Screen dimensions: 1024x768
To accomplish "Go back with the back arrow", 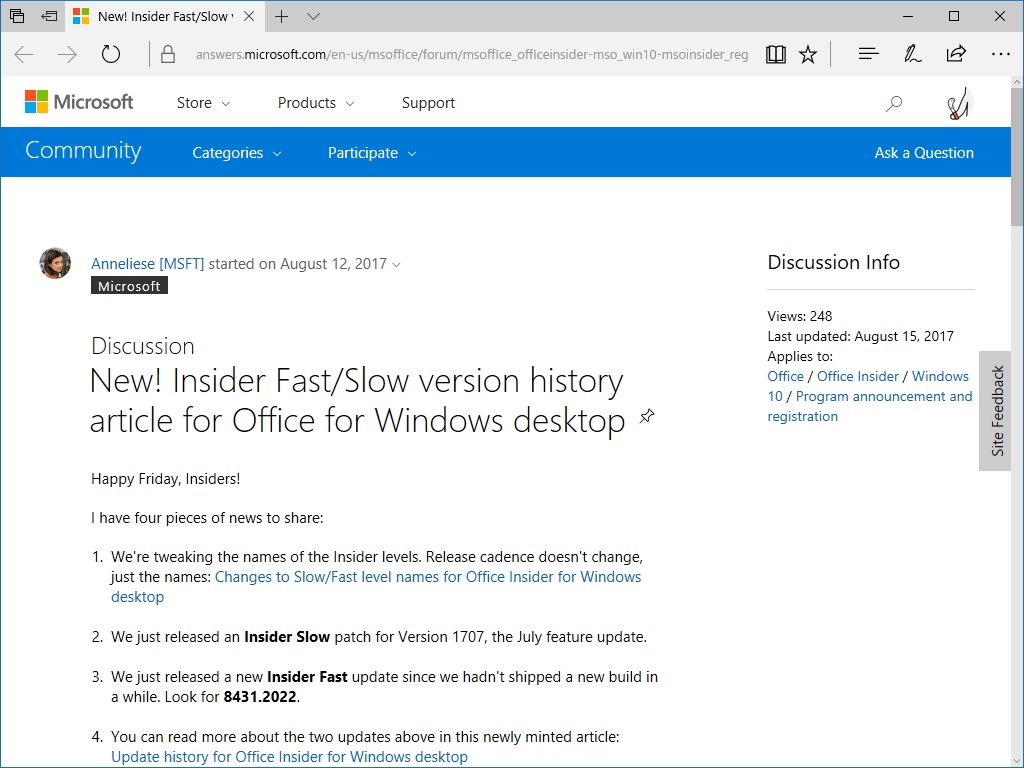I will pyautogui.click(x=24, y=54).
